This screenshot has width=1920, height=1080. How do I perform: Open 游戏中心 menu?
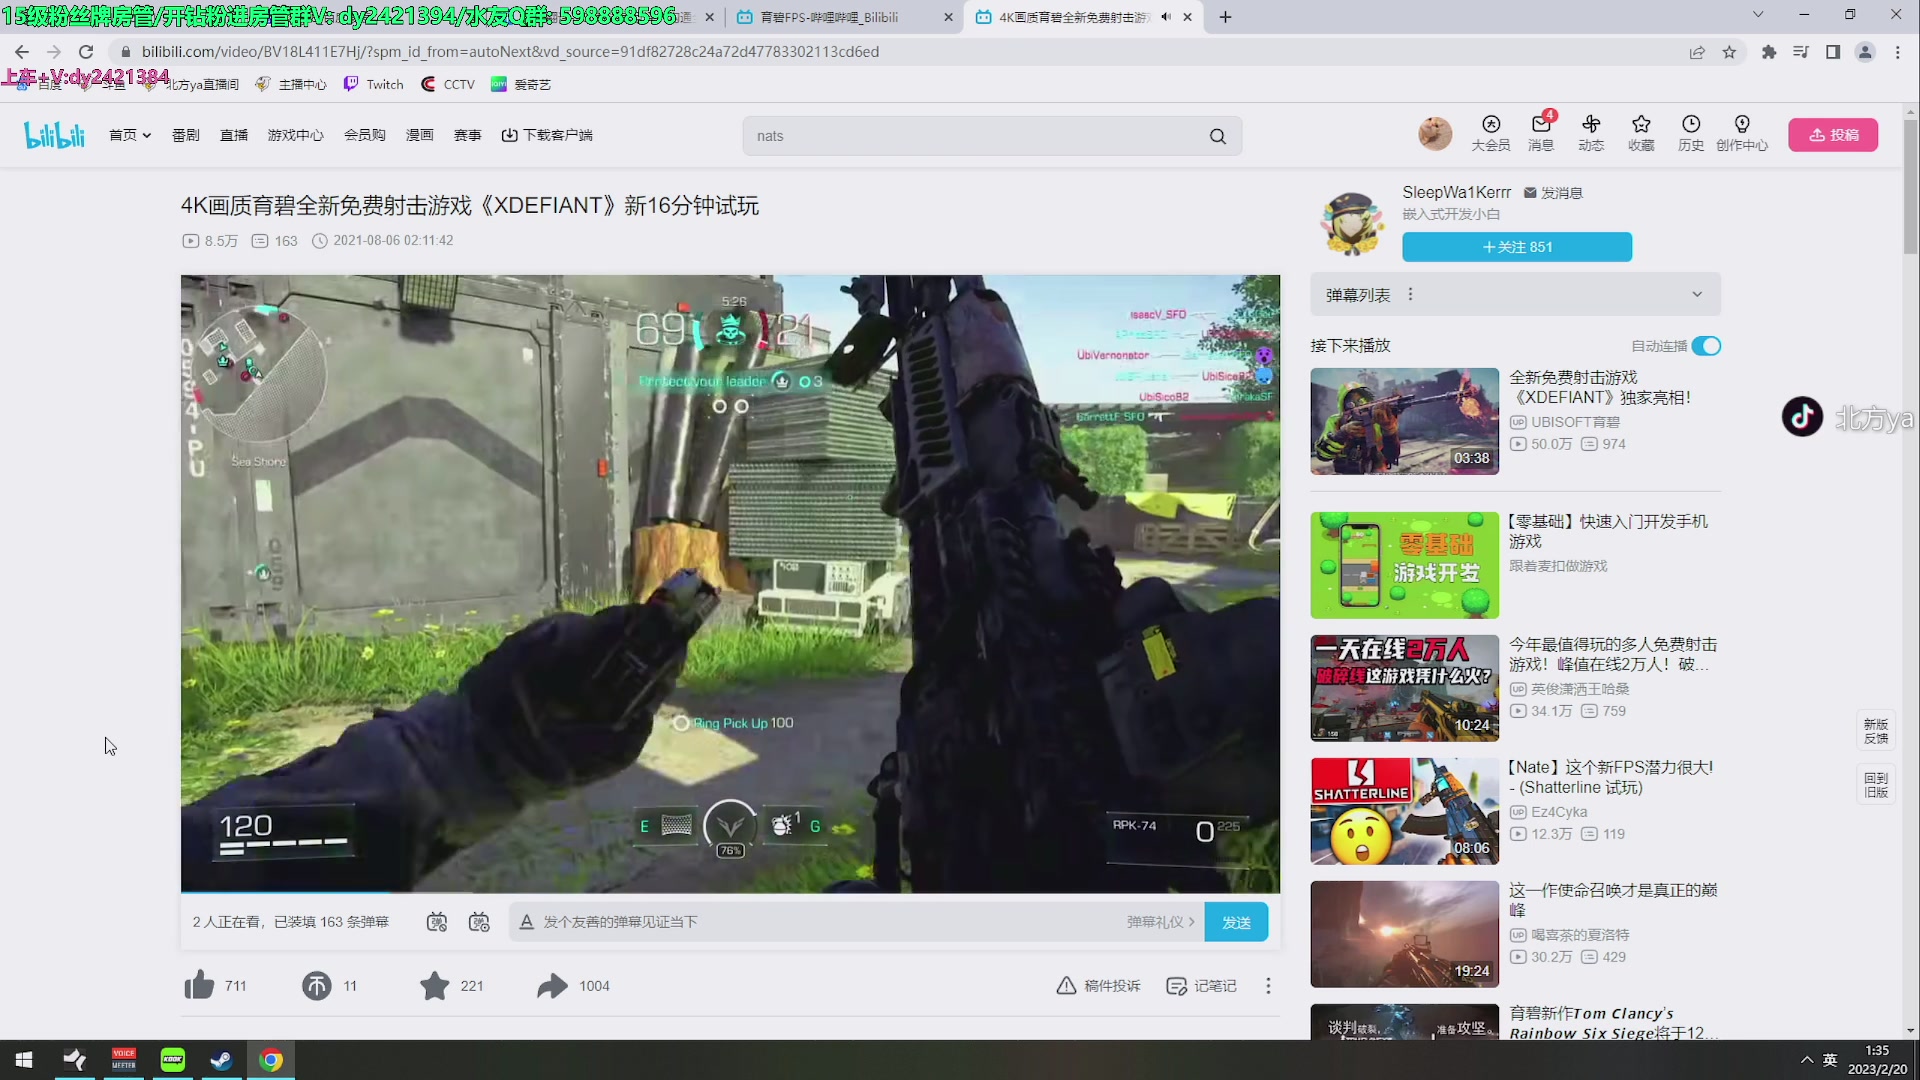(295, 135)
